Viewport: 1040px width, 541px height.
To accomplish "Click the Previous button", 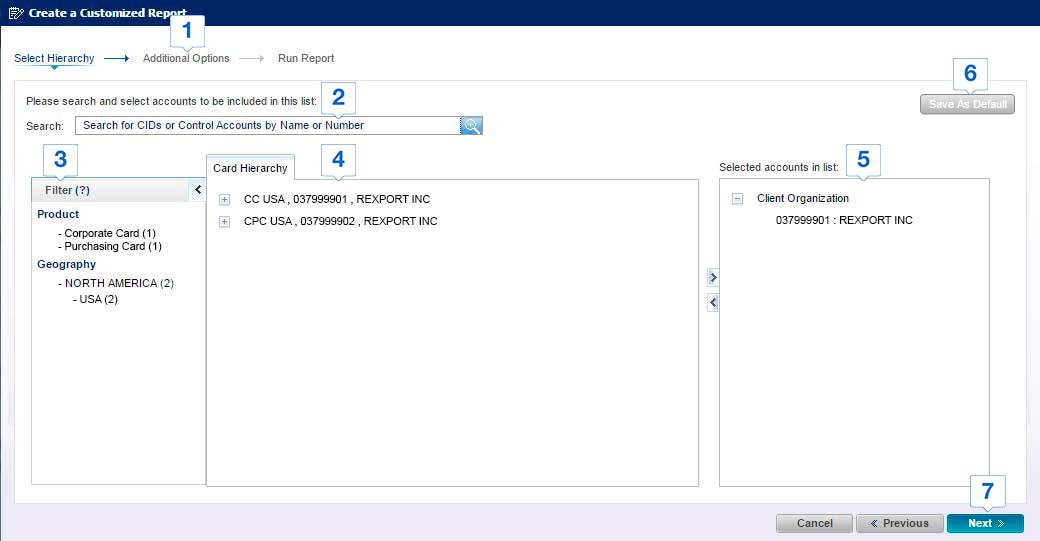I will pyautogui.click(x=899, y=523).
